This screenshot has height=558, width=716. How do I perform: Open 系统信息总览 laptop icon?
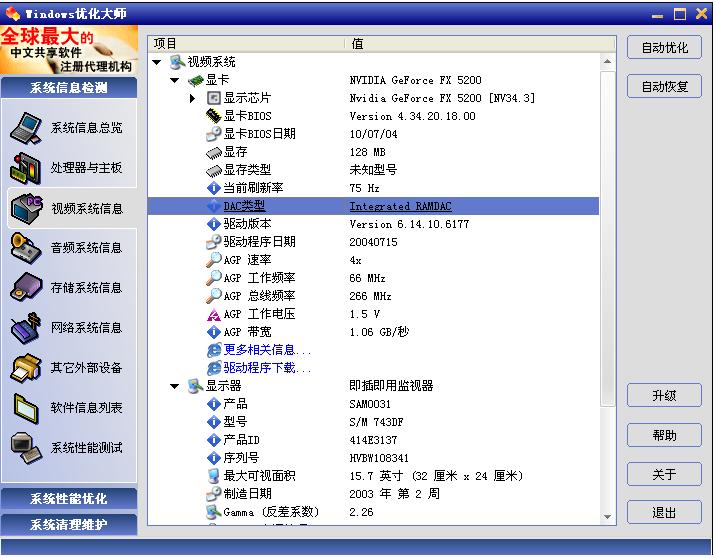[x=26, y=127]
